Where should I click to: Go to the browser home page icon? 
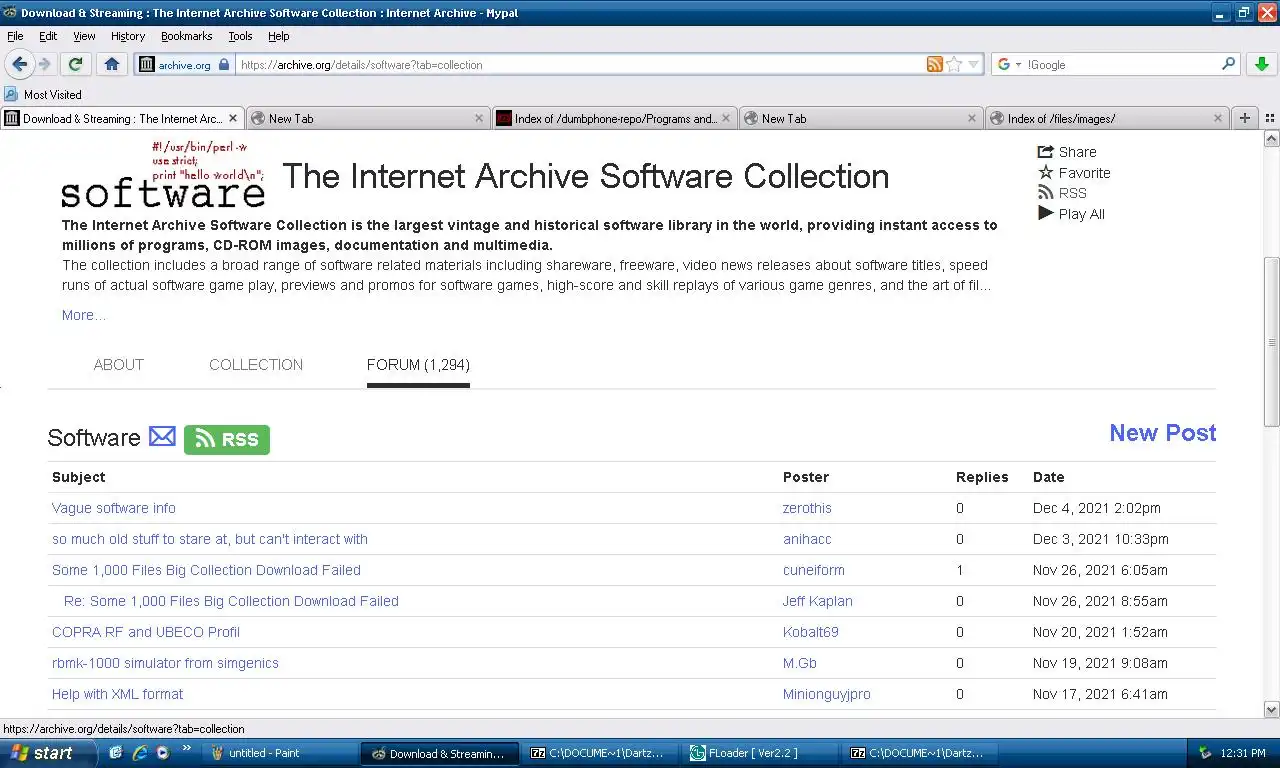point(111,64)
